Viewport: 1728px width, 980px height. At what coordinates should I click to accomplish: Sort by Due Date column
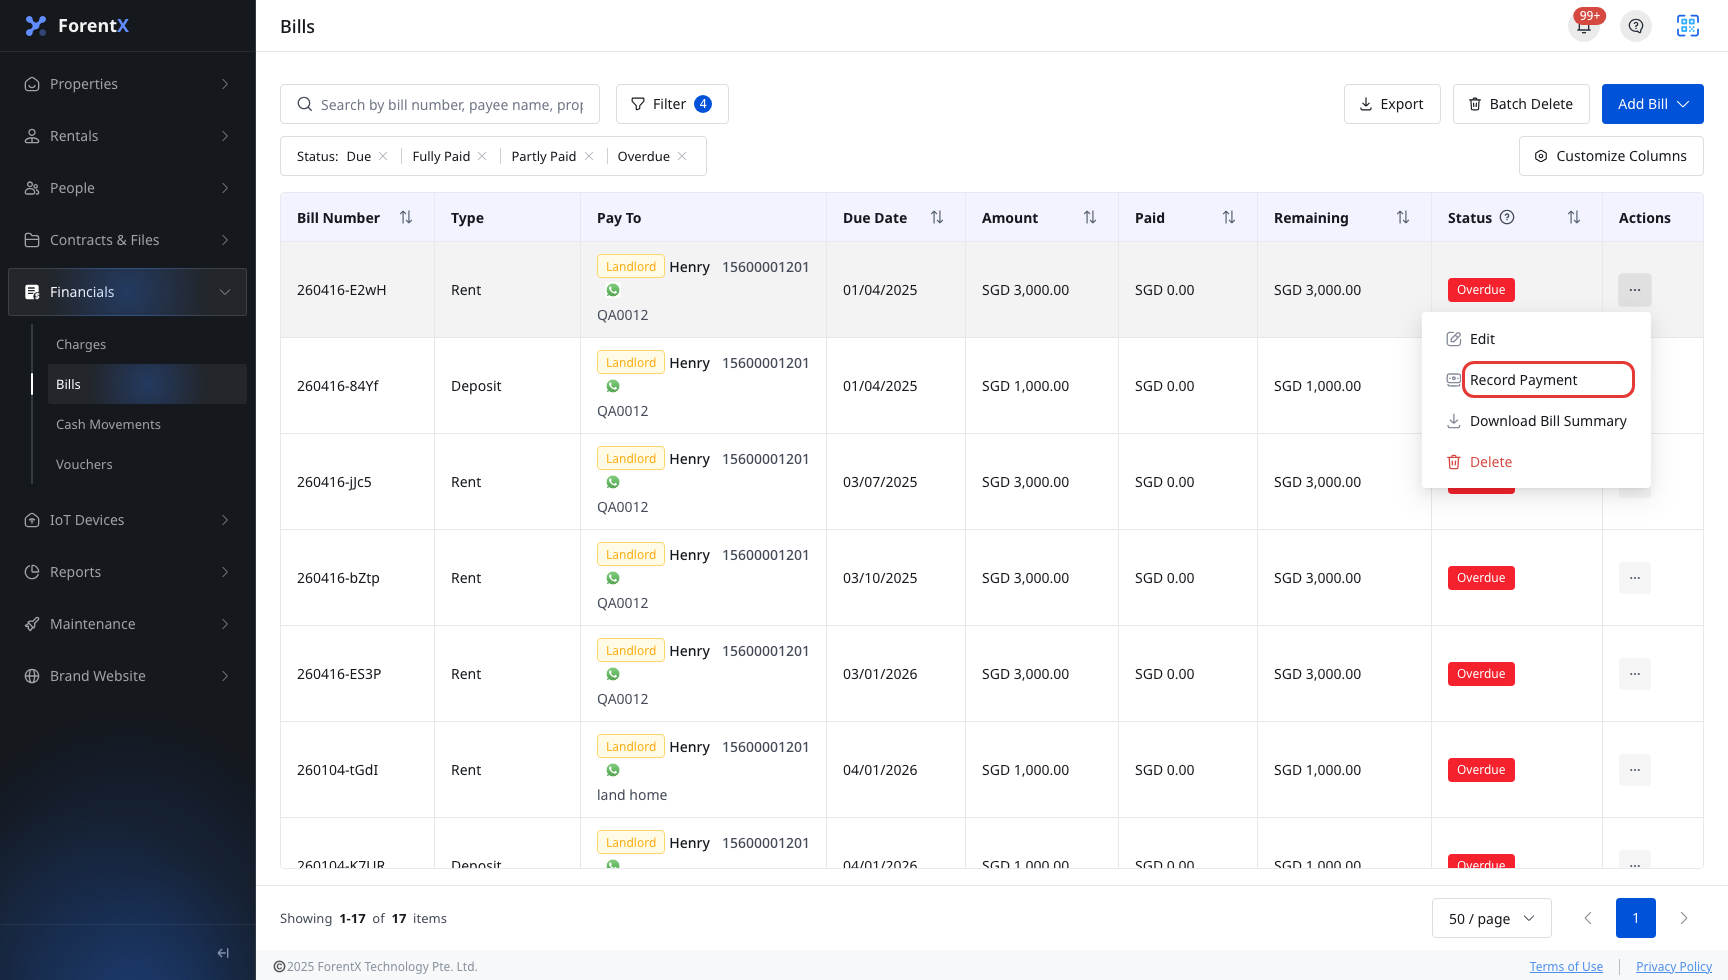tap(937, 217)
